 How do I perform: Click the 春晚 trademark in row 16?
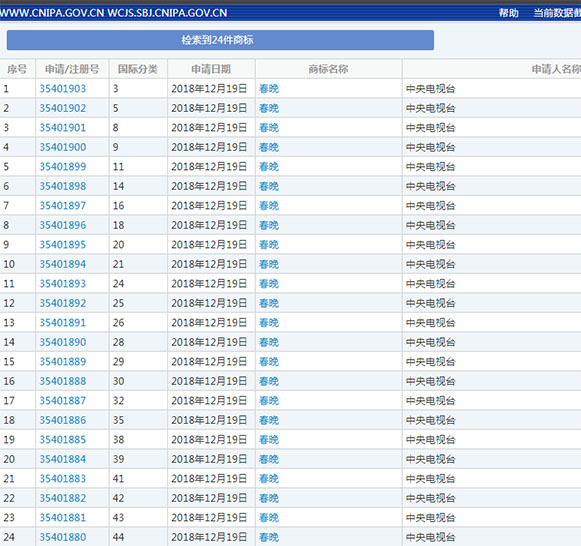269,381
